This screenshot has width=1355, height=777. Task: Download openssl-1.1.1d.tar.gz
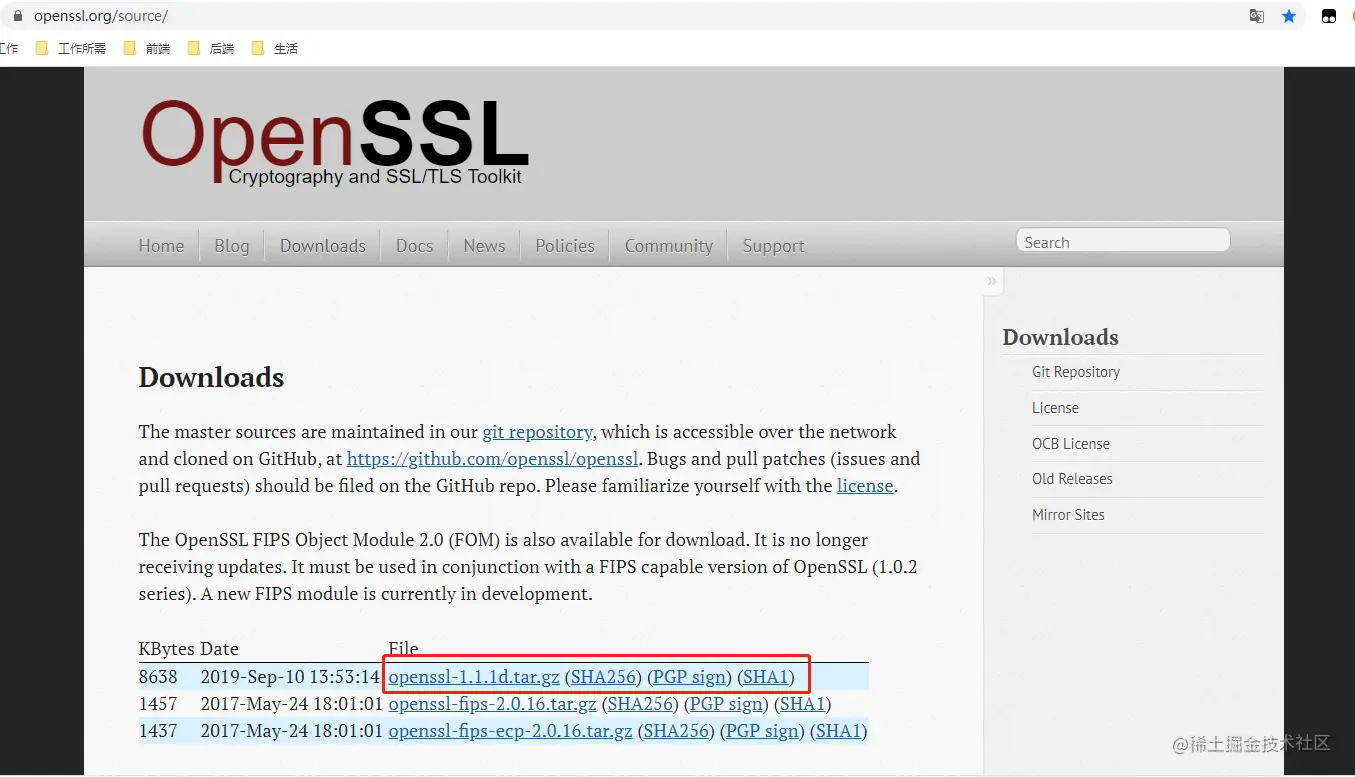pyautogui.click(x=474, y=677)
